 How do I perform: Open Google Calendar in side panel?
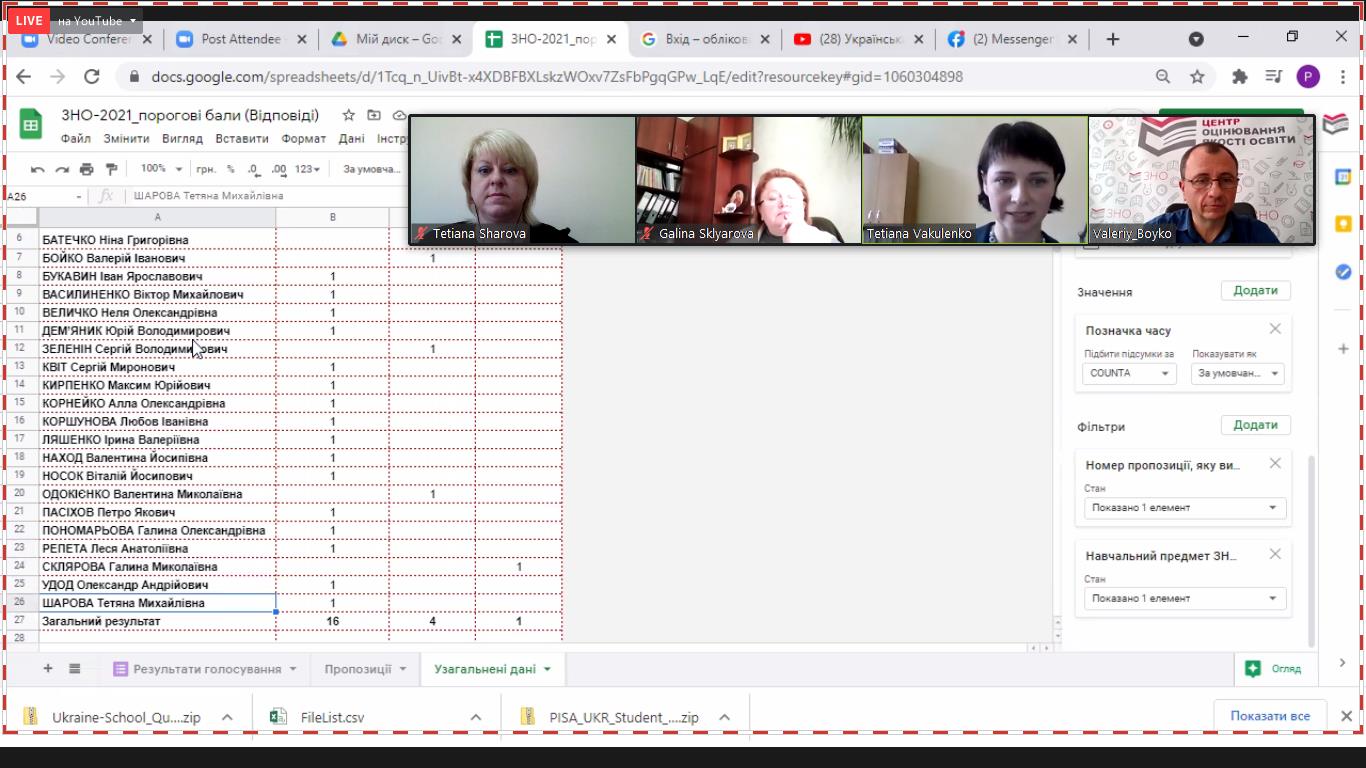click(1343, 177)
